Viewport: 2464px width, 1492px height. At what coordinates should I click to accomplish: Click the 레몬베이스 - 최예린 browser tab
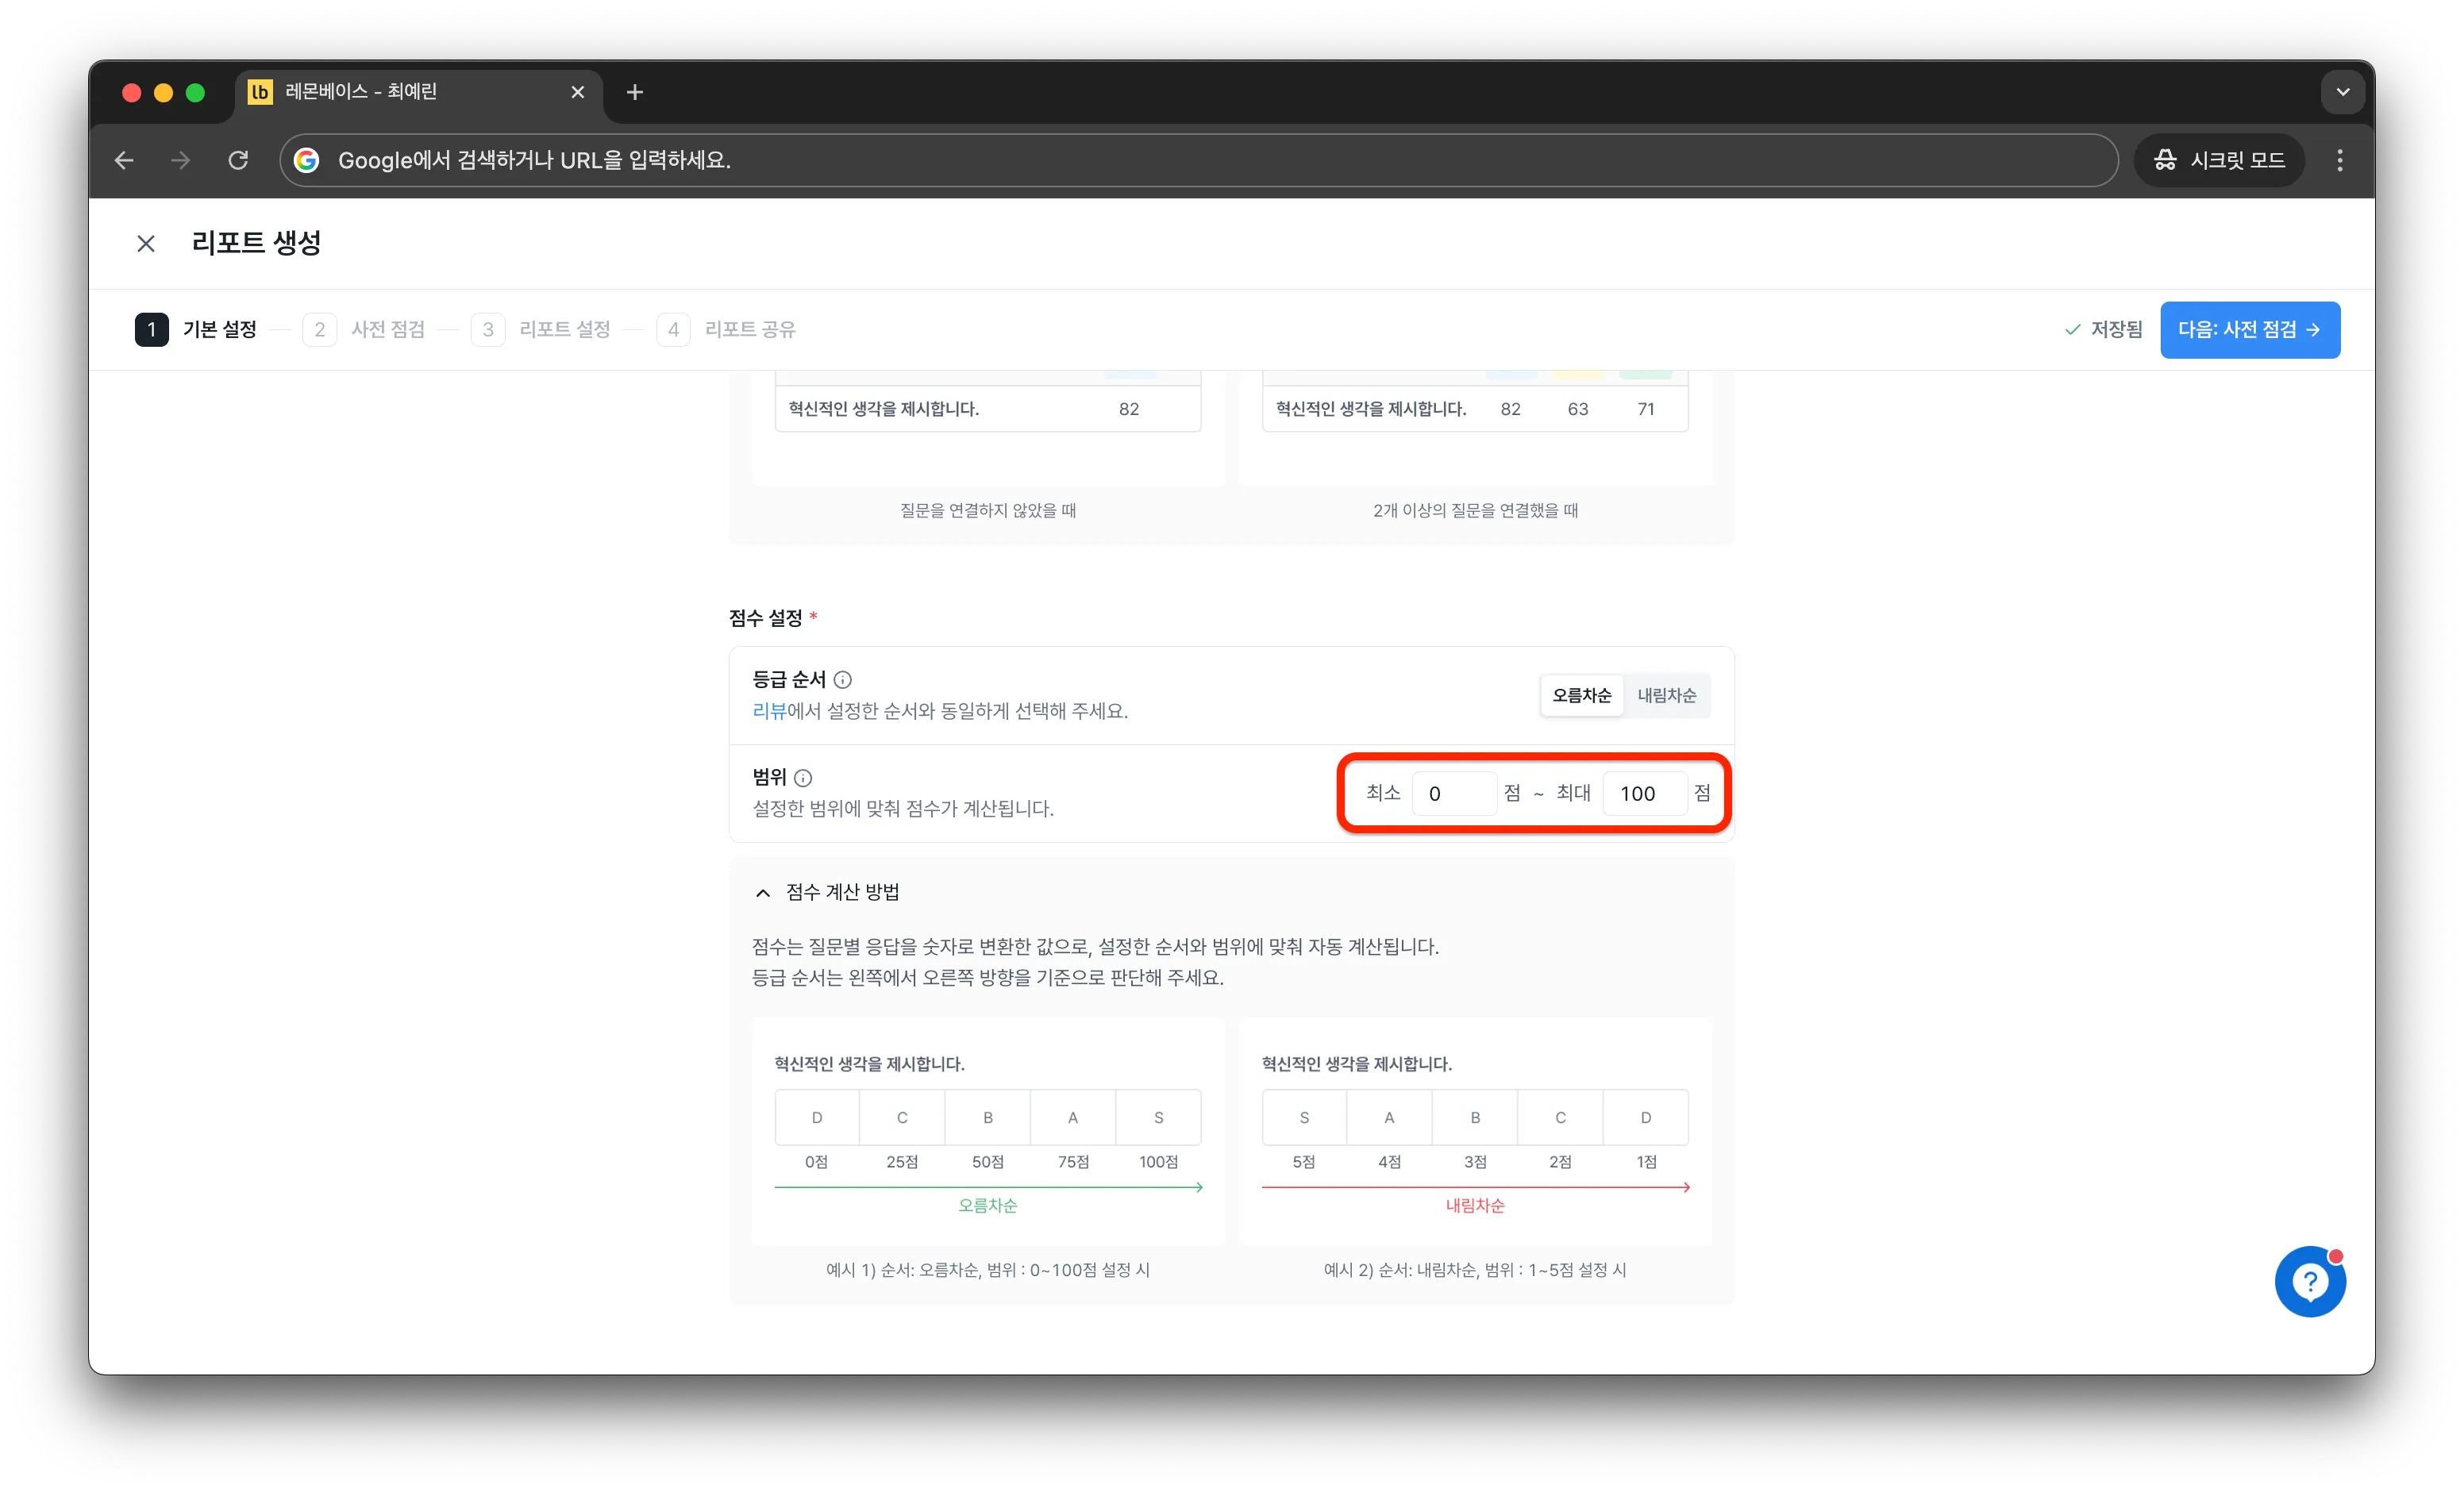pyautogui.click(x=418, y=92)
